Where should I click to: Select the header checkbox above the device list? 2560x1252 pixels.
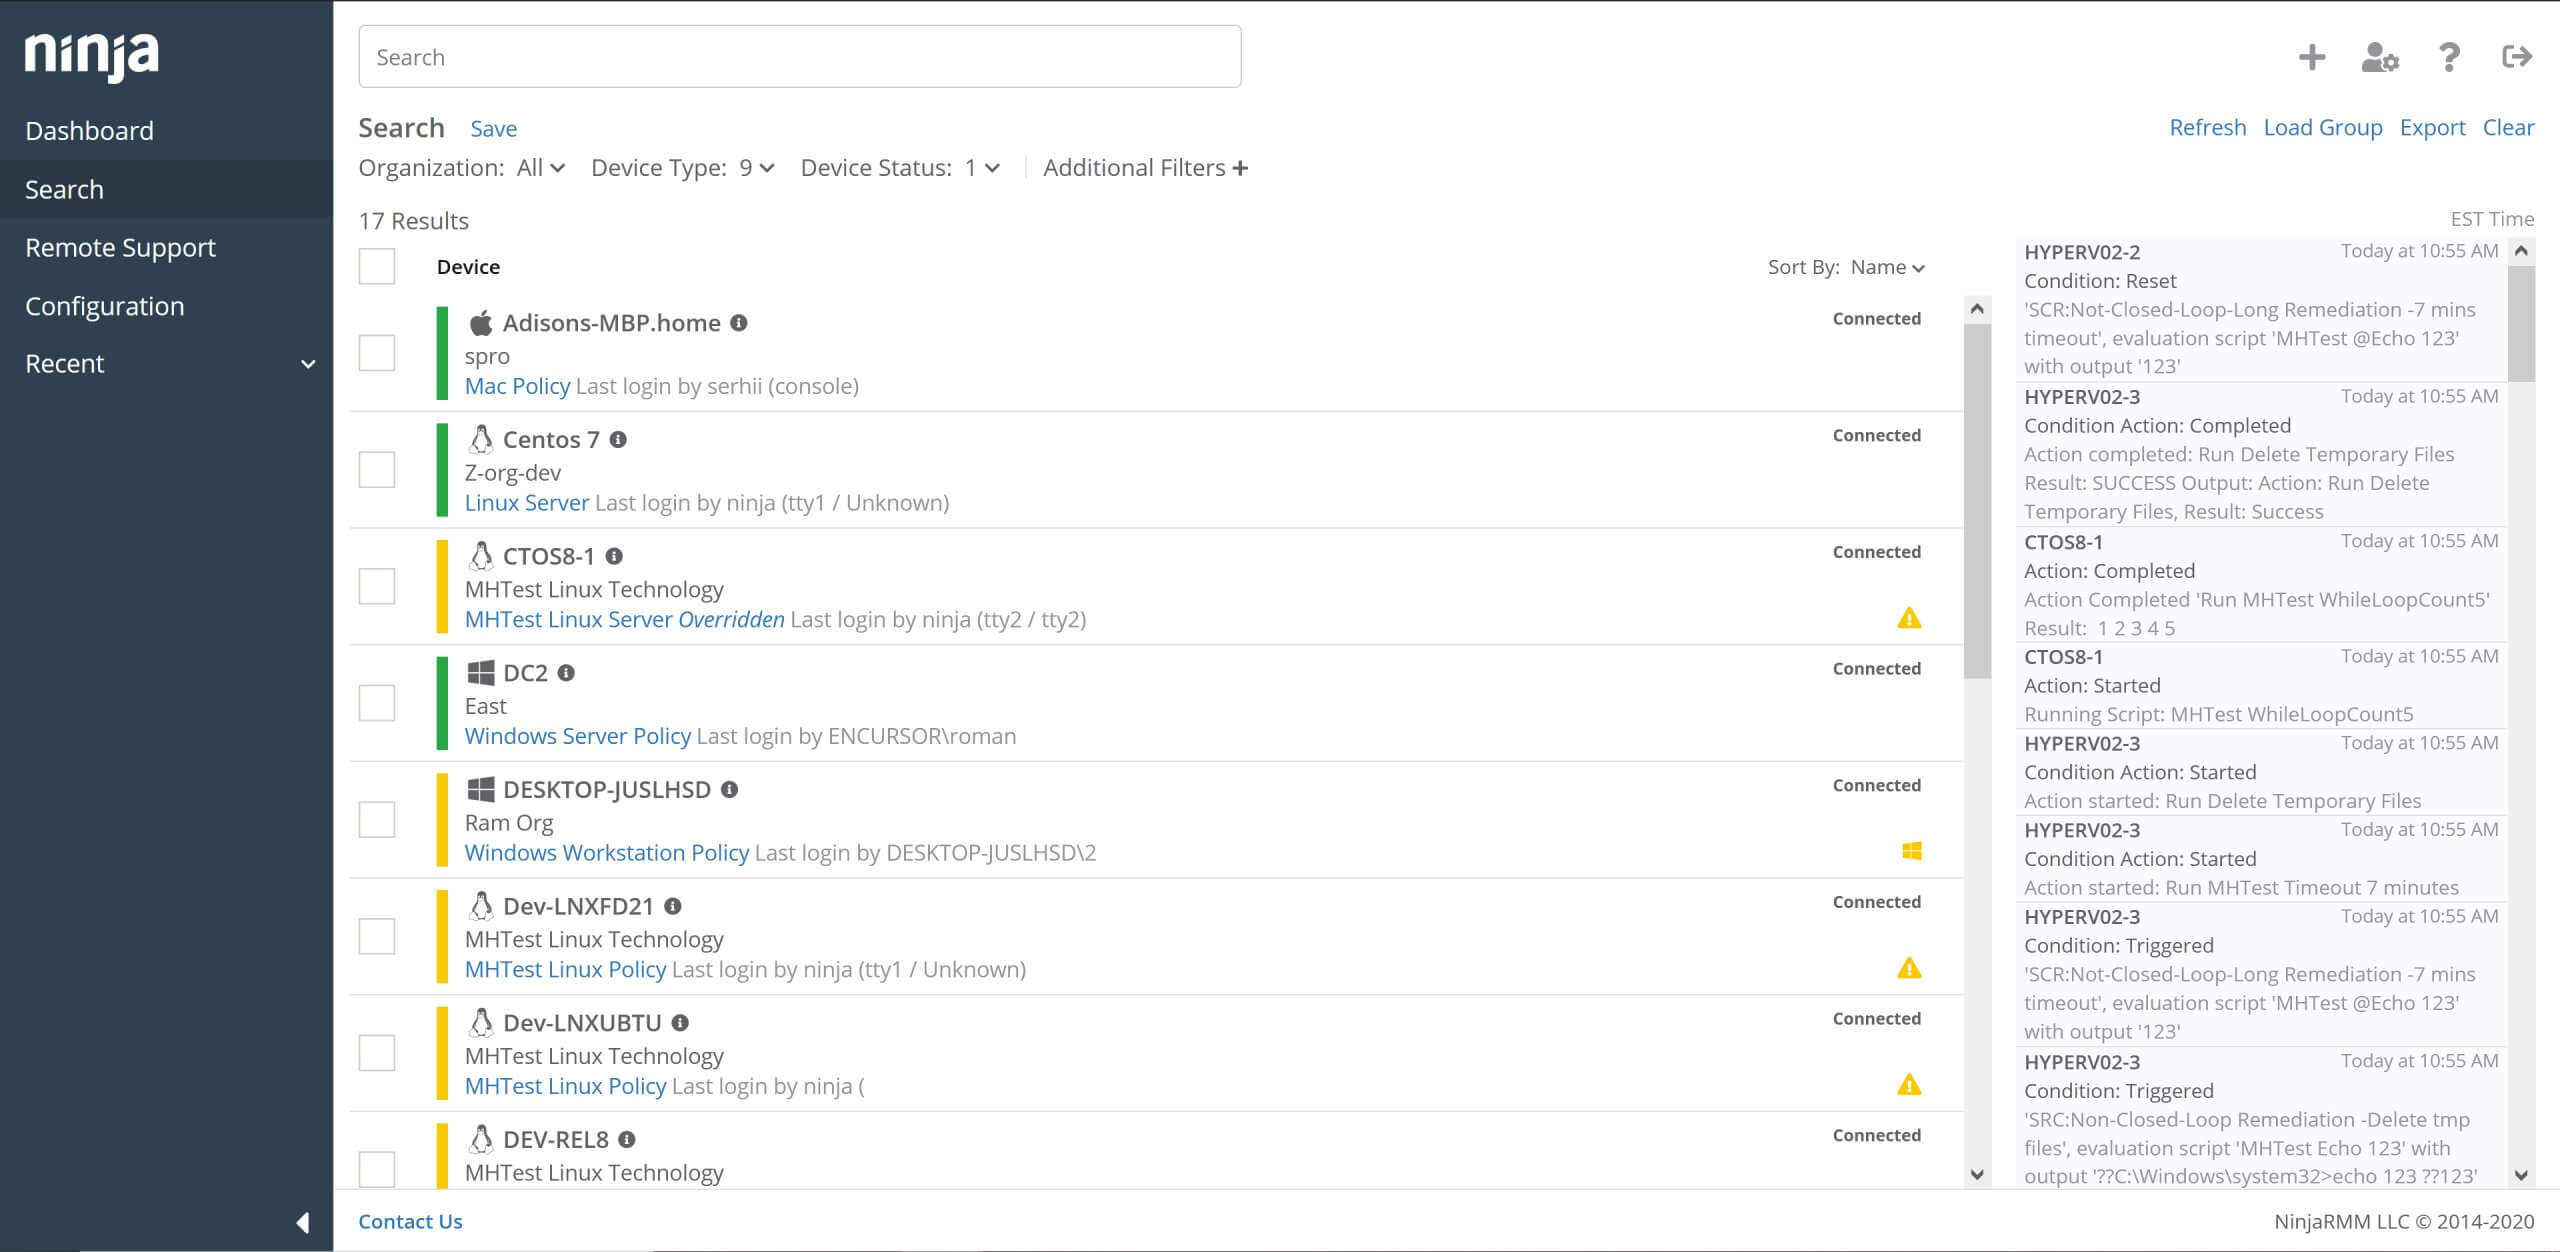tap(377, 267)
